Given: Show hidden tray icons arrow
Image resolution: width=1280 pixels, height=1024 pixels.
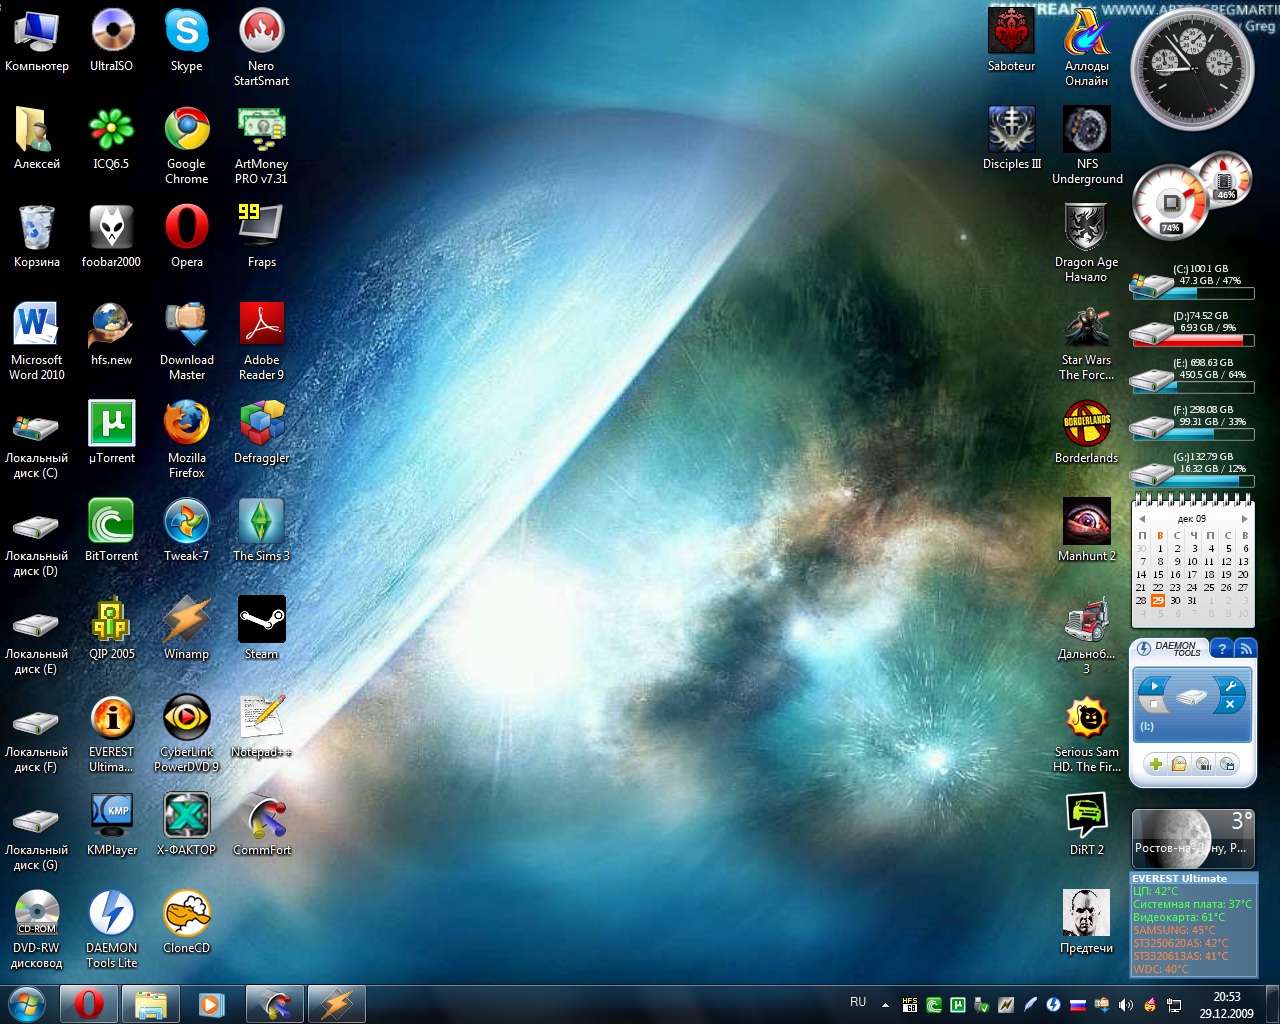Looking at the screenshot, I should point(885,1005).
